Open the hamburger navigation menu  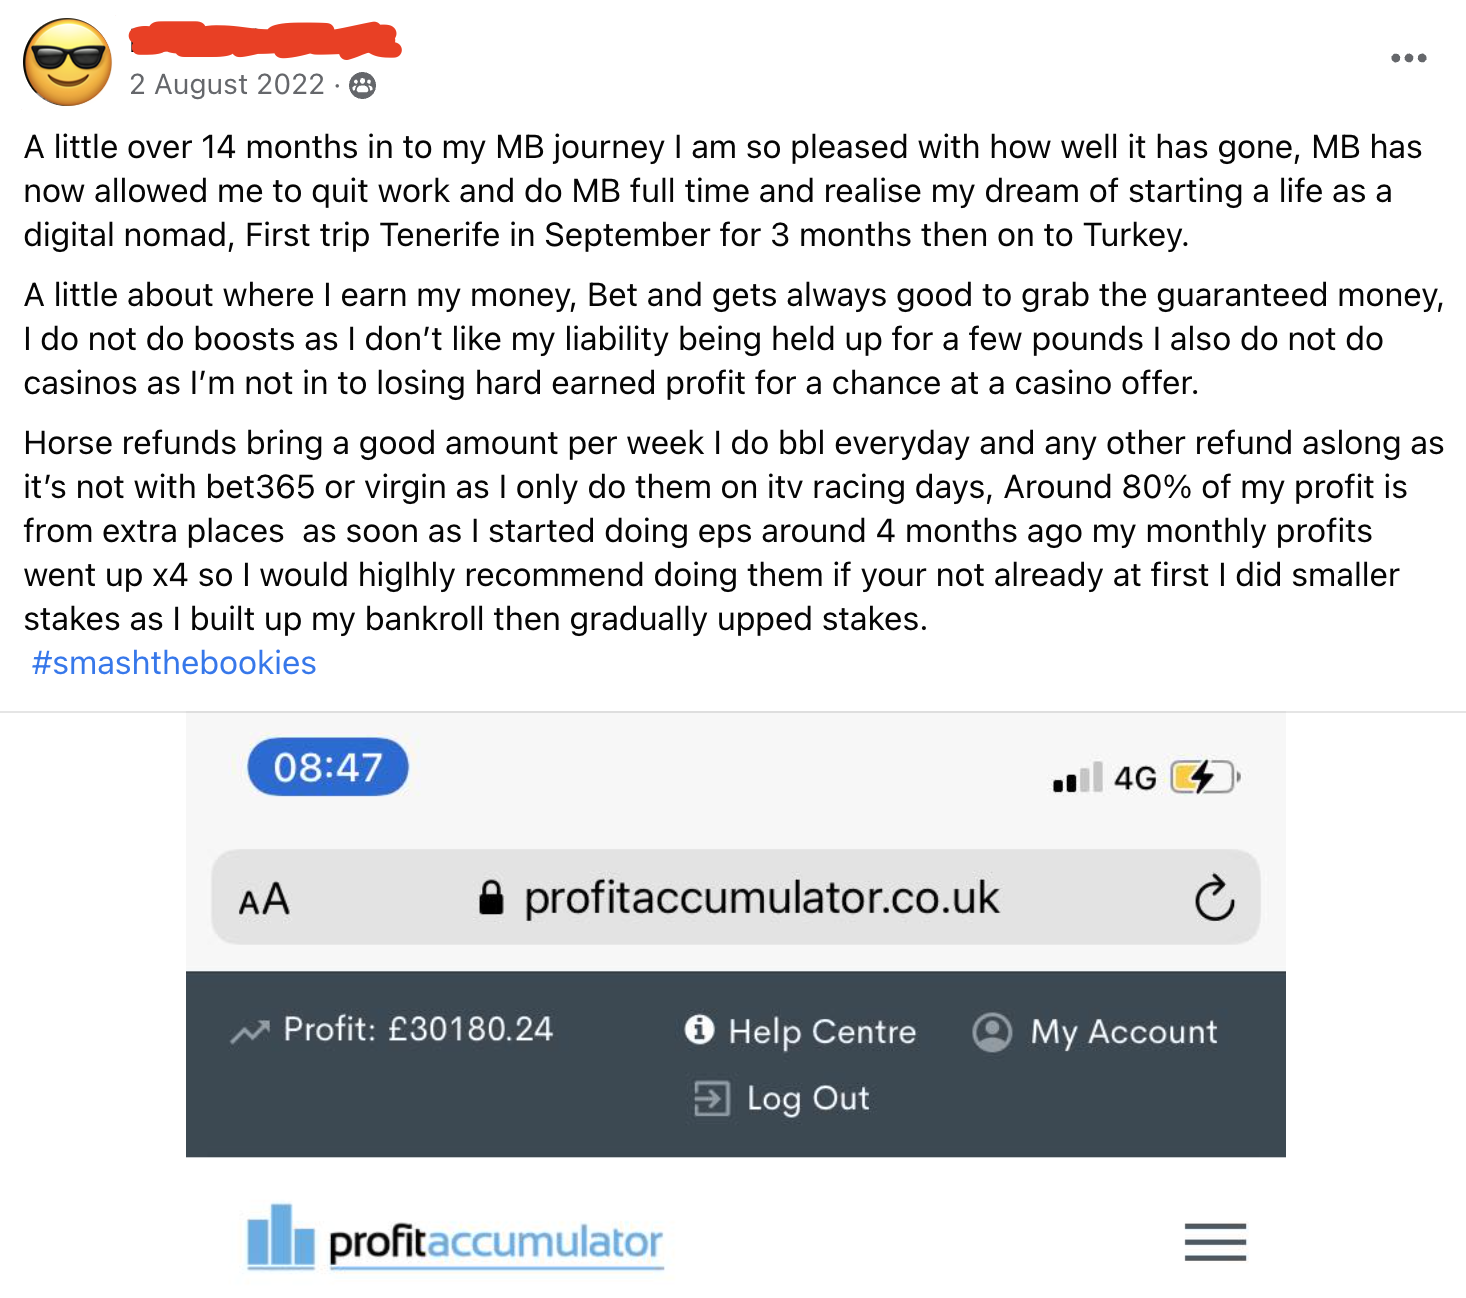click(x=1215, y=1242)
